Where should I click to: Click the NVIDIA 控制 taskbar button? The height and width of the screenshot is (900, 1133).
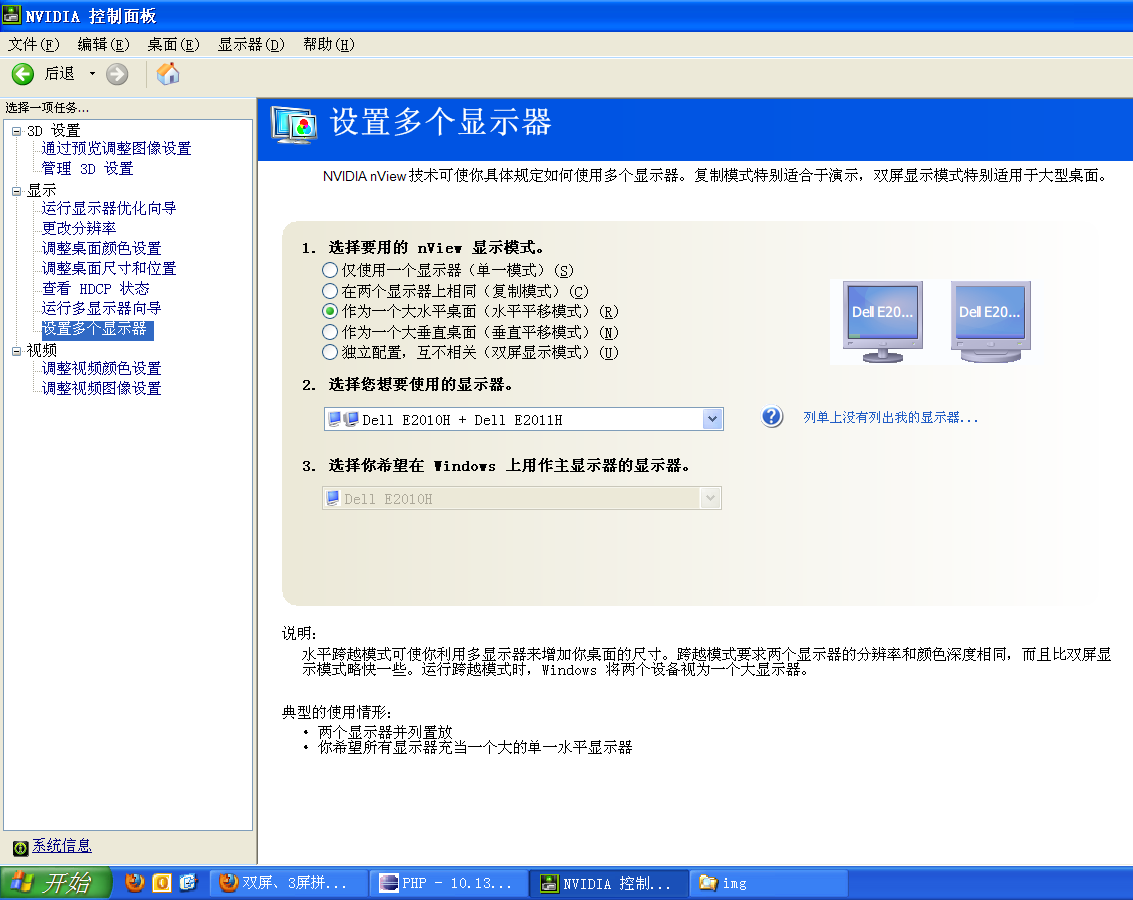(x=608, y=883)
